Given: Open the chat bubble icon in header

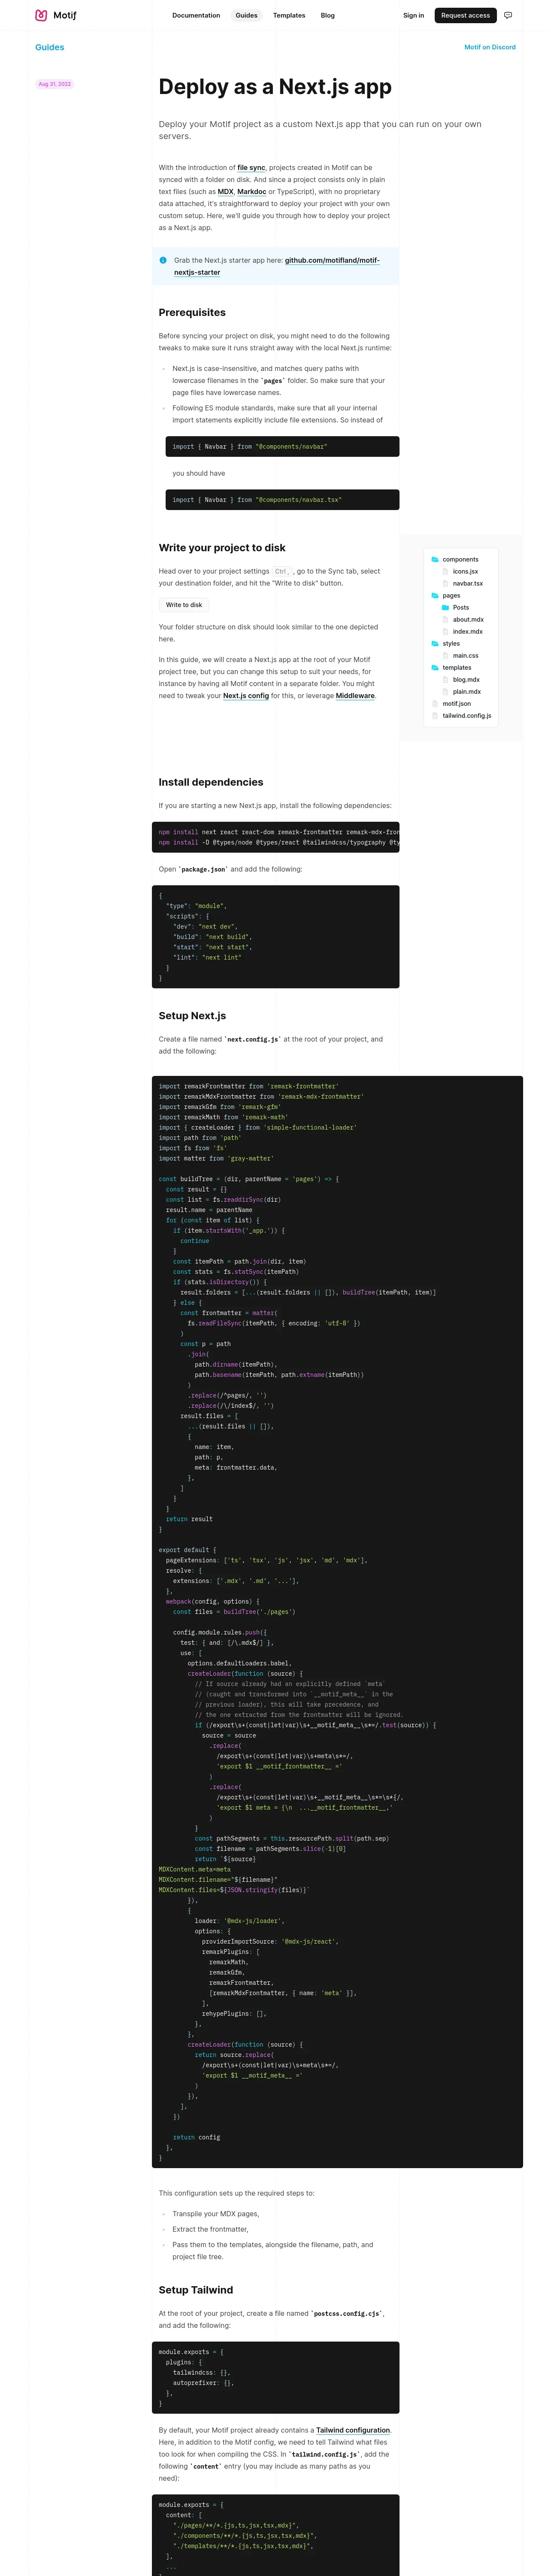Looking at the screenshot, I should (508, 15).
